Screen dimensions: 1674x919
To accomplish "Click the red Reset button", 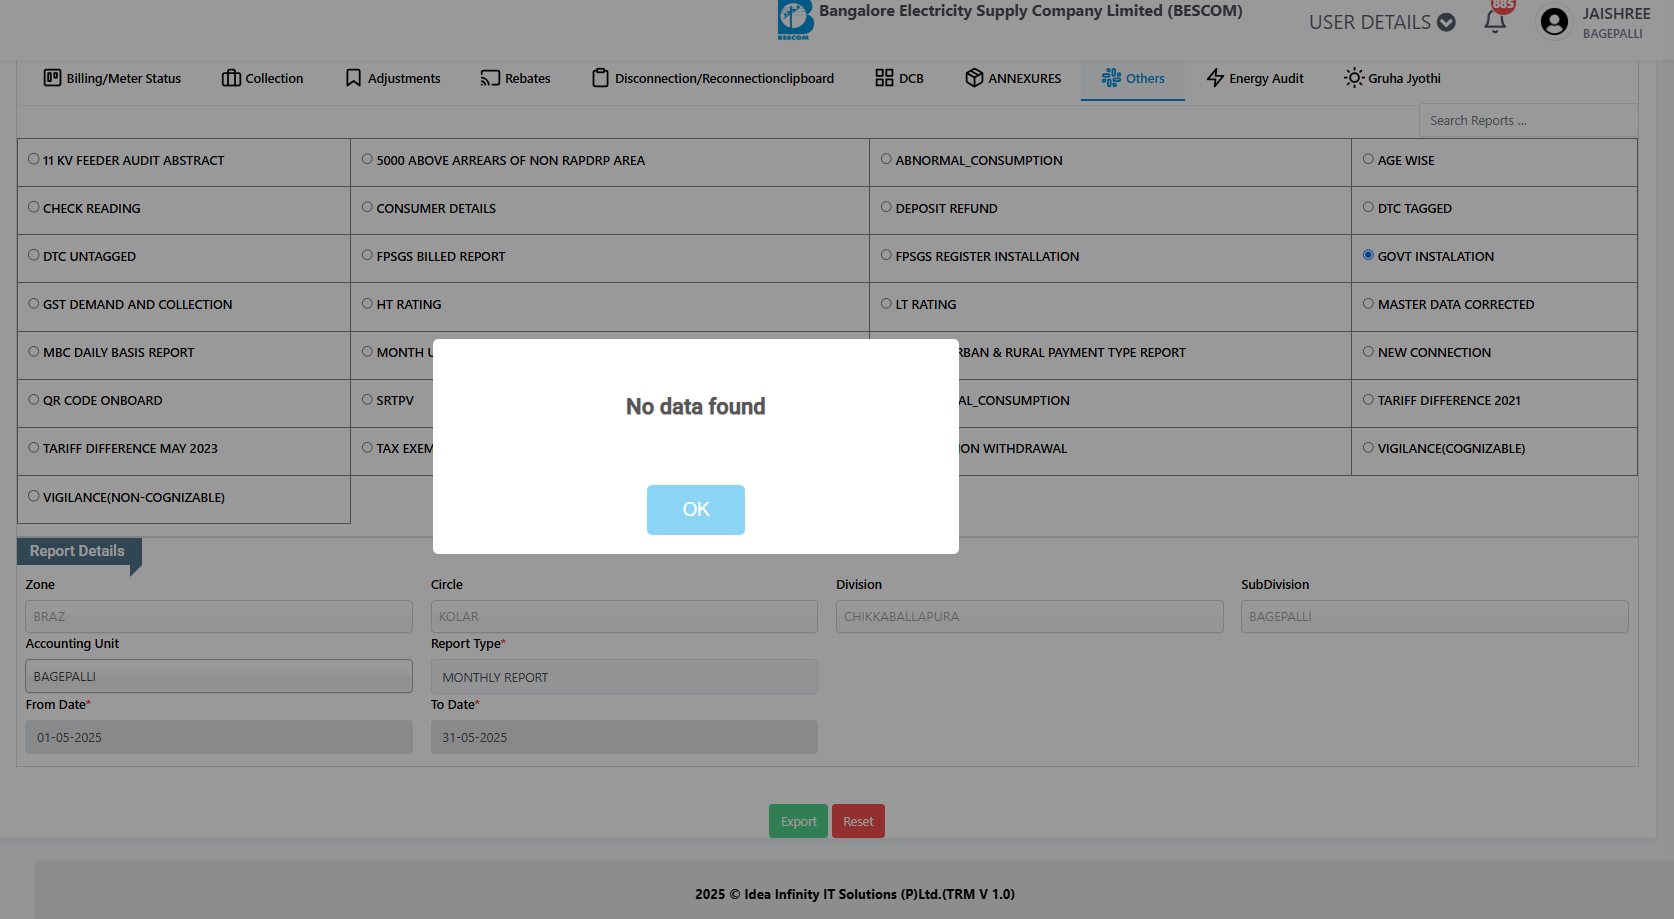I will (858, 821).
